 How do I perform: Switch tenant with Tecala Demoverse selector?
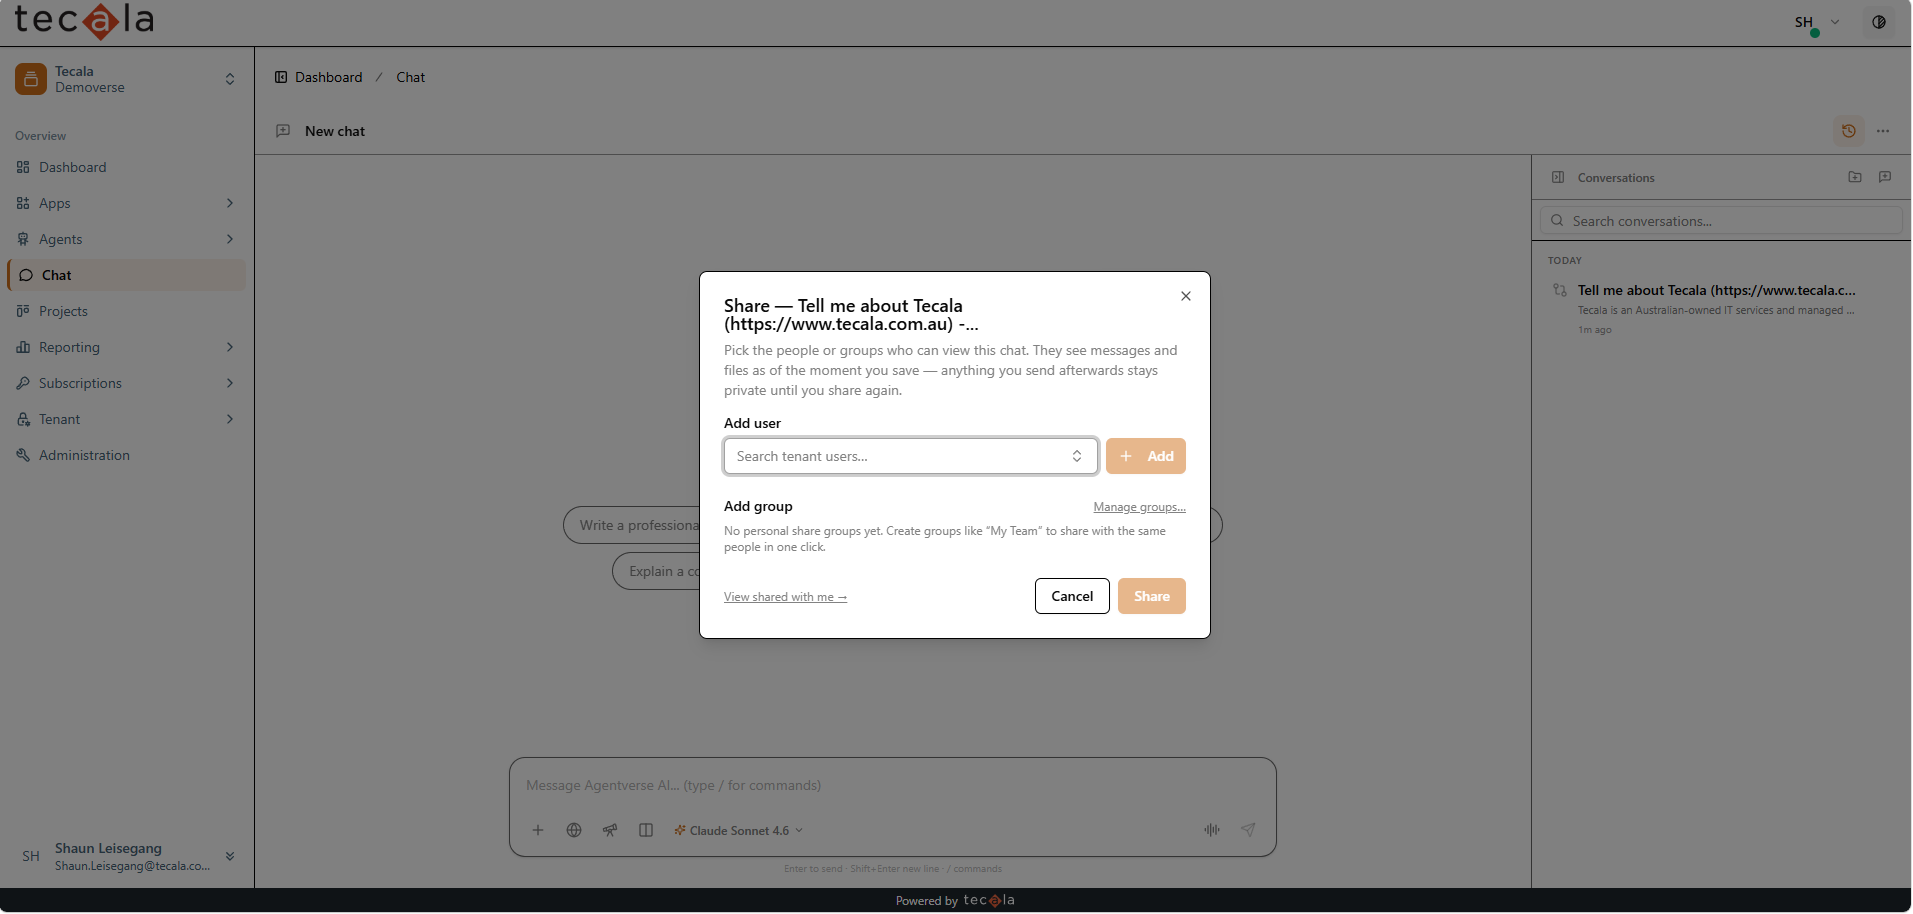127,79
